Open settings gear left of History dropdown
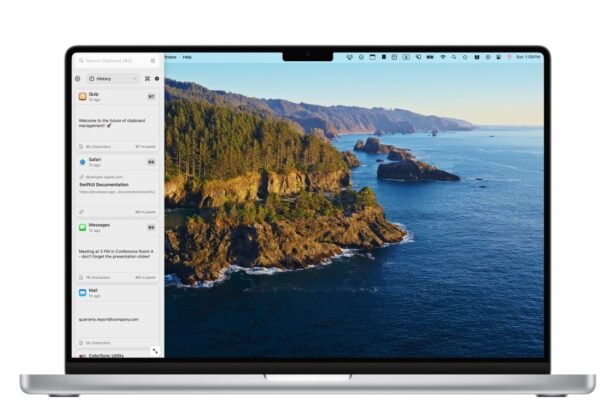The image size is (615, 410). coord(78,79)
